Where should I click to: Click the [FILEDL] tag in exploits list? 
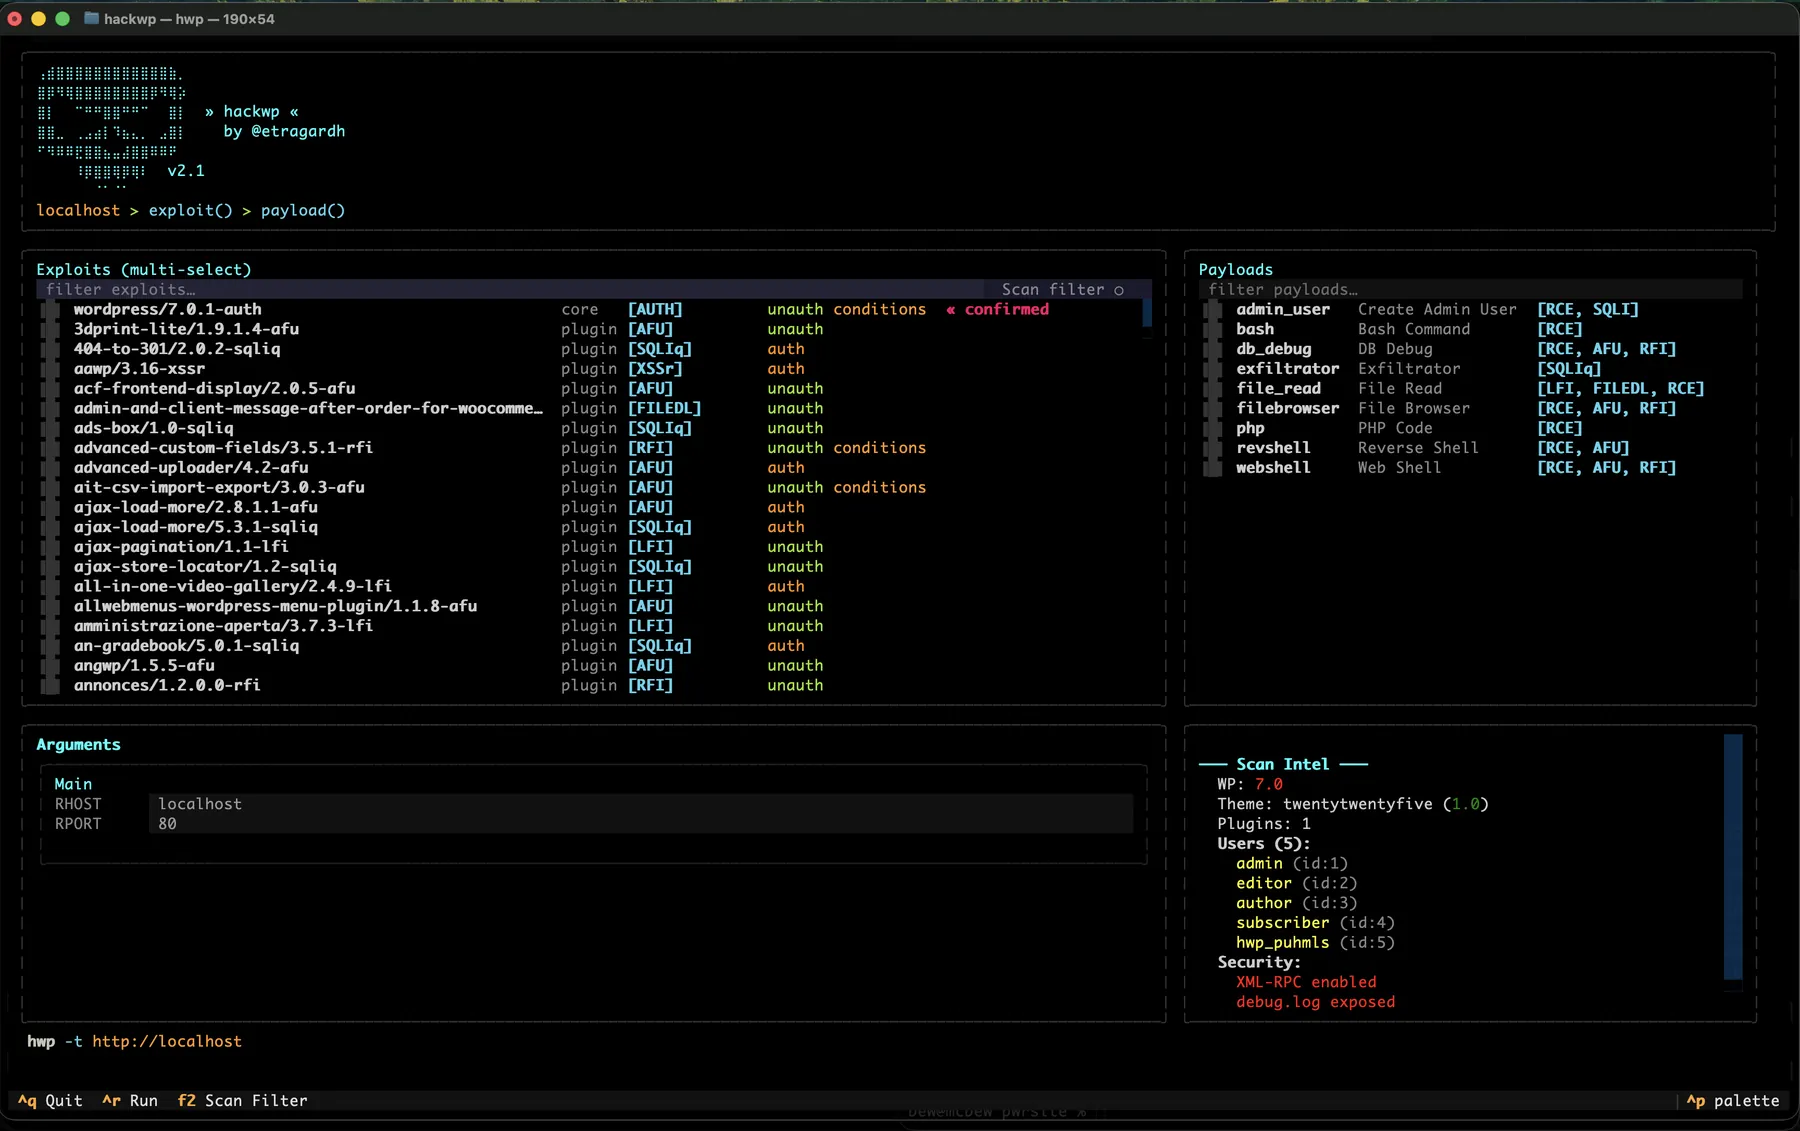coord(664,408)
